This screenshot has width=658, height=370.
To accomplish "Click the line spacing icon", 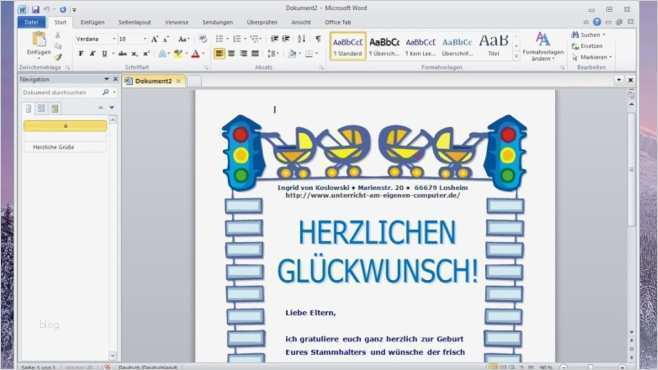I will click(272, 54).
